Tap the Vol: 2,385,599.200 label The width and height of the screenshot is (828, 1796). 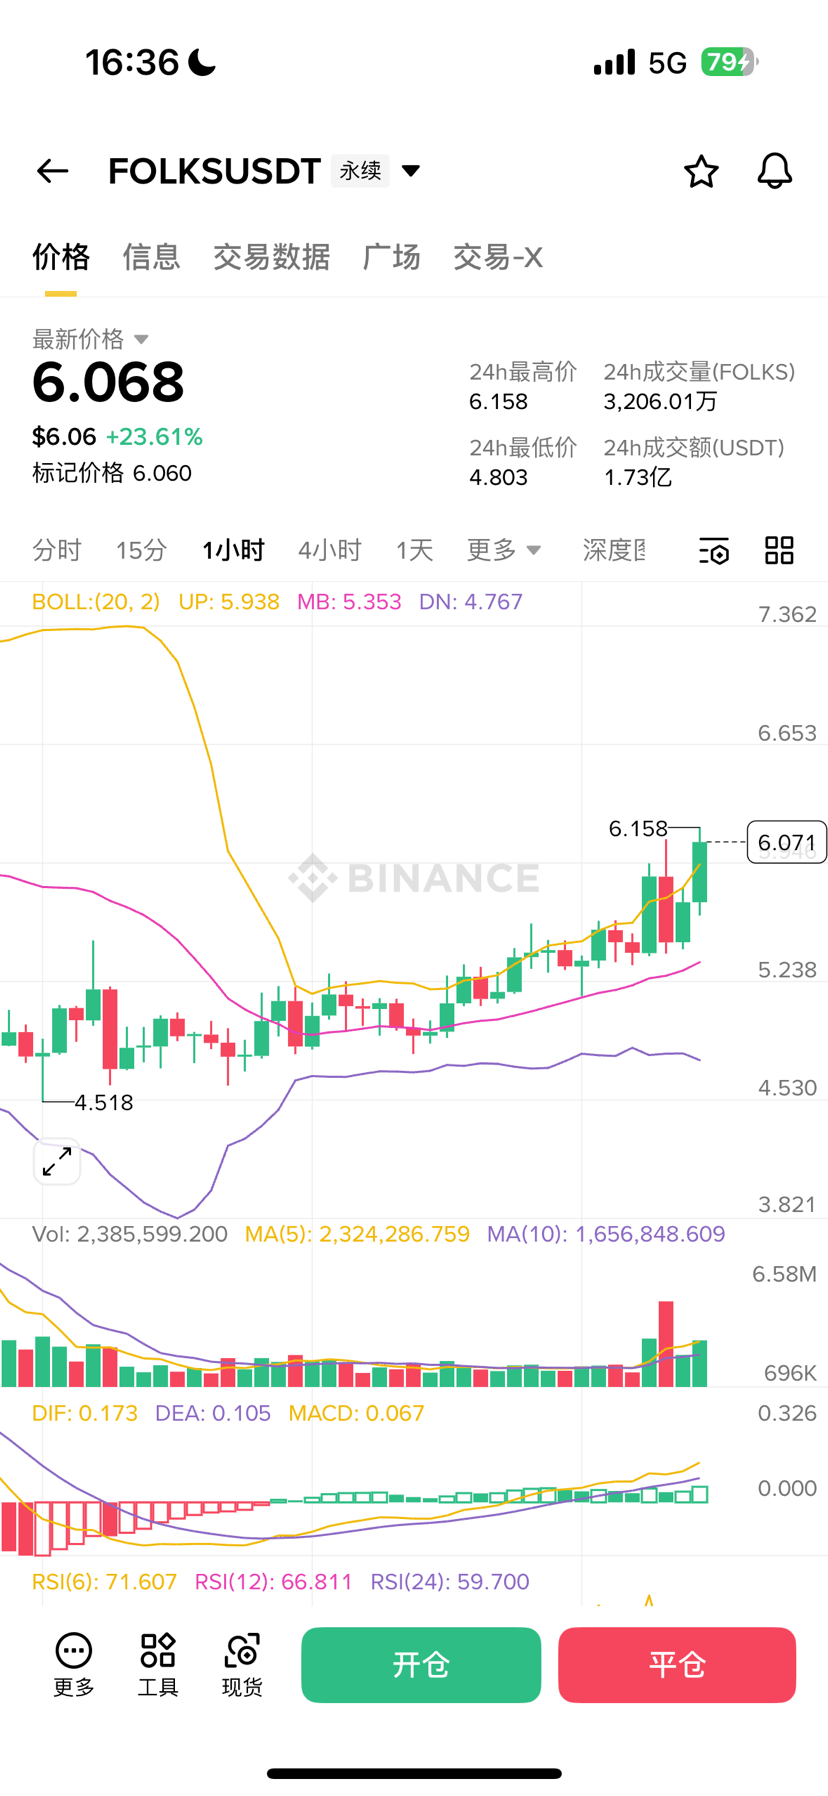click(130, 1234)
